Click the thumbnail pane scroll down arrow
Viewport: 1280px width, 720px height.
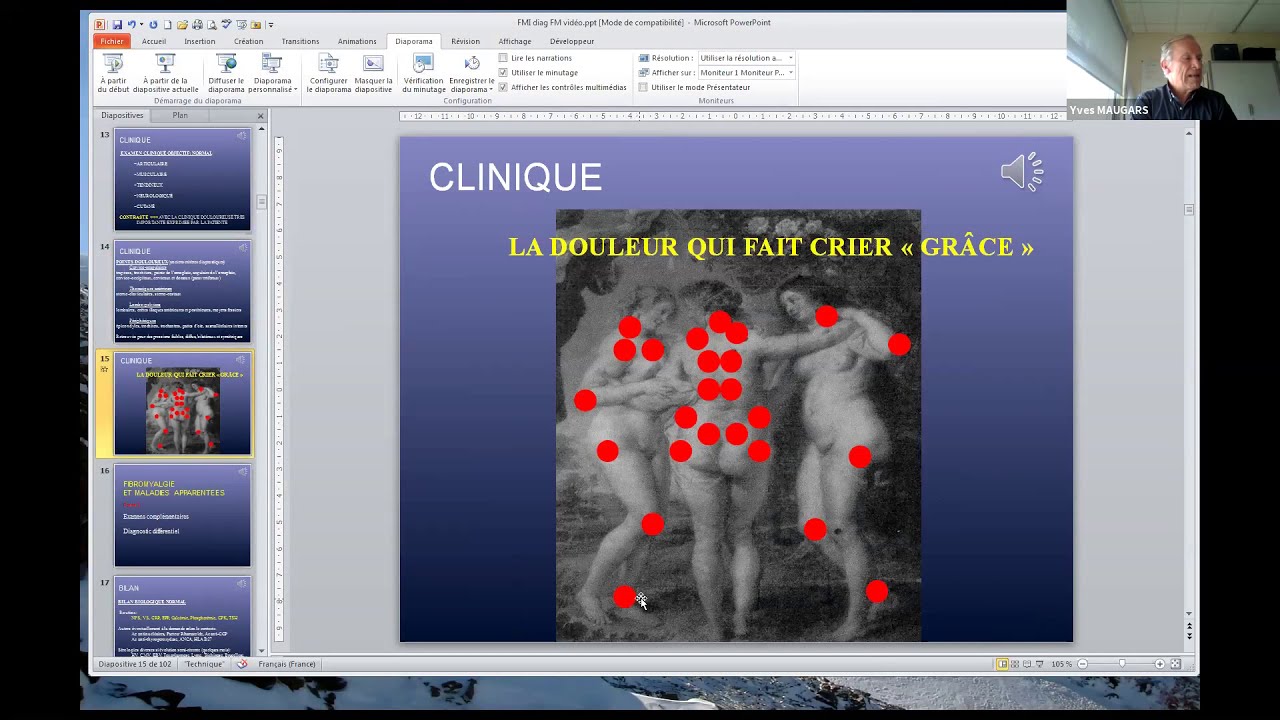coord(261,651)
